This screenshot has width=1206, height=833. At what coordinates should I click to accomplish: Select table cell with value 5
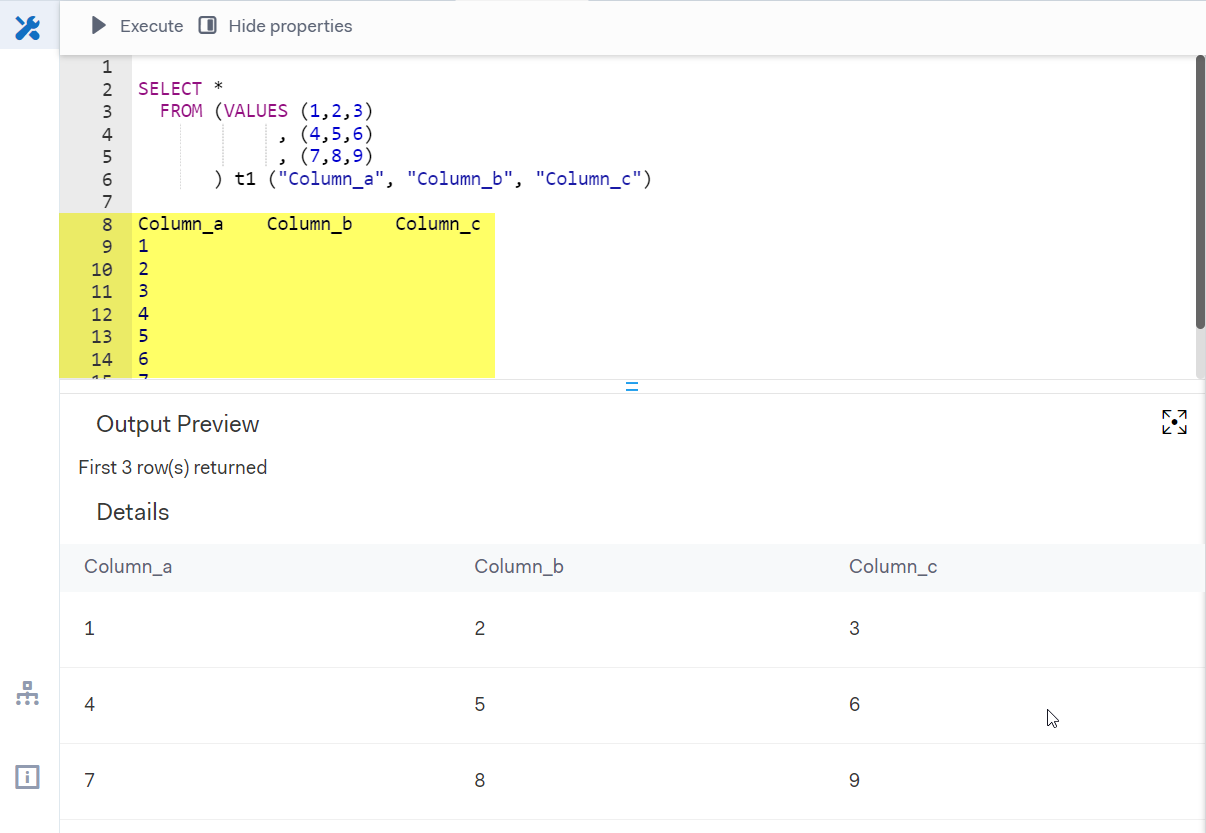(x=480, y=705)
